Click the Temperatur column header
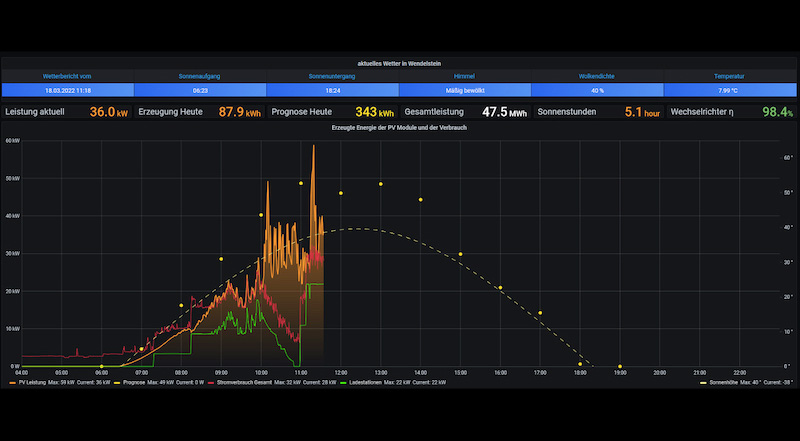 click(x=729, y=75)
